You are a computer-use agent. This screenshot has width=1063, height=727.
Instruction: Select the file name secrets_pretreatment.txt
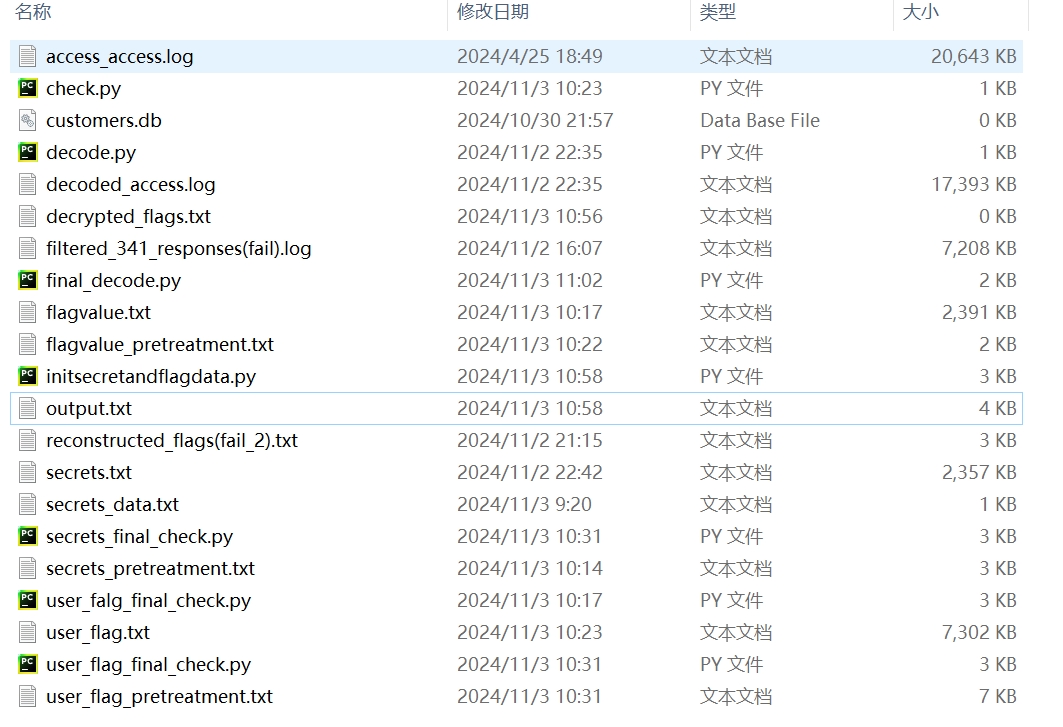click(151, 569)
